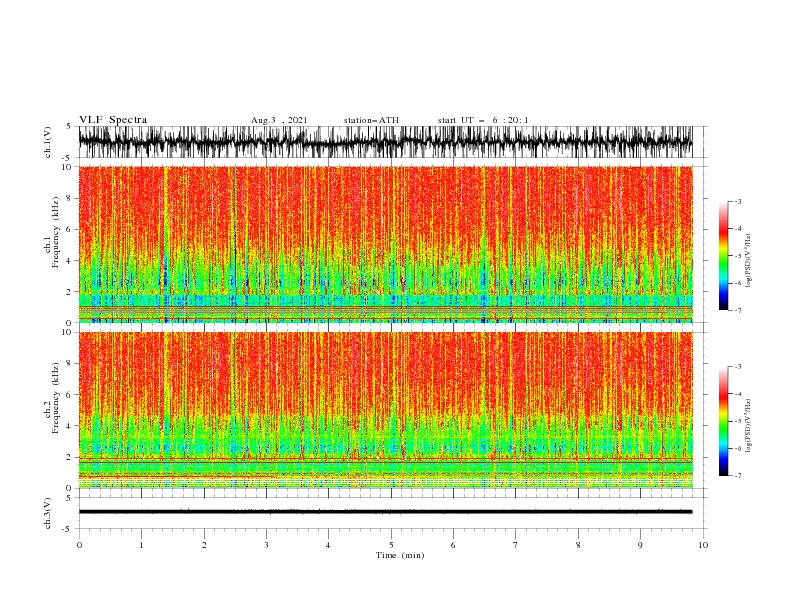
Task: Click the time axis tick label "1"
Action: click(141, 545)
